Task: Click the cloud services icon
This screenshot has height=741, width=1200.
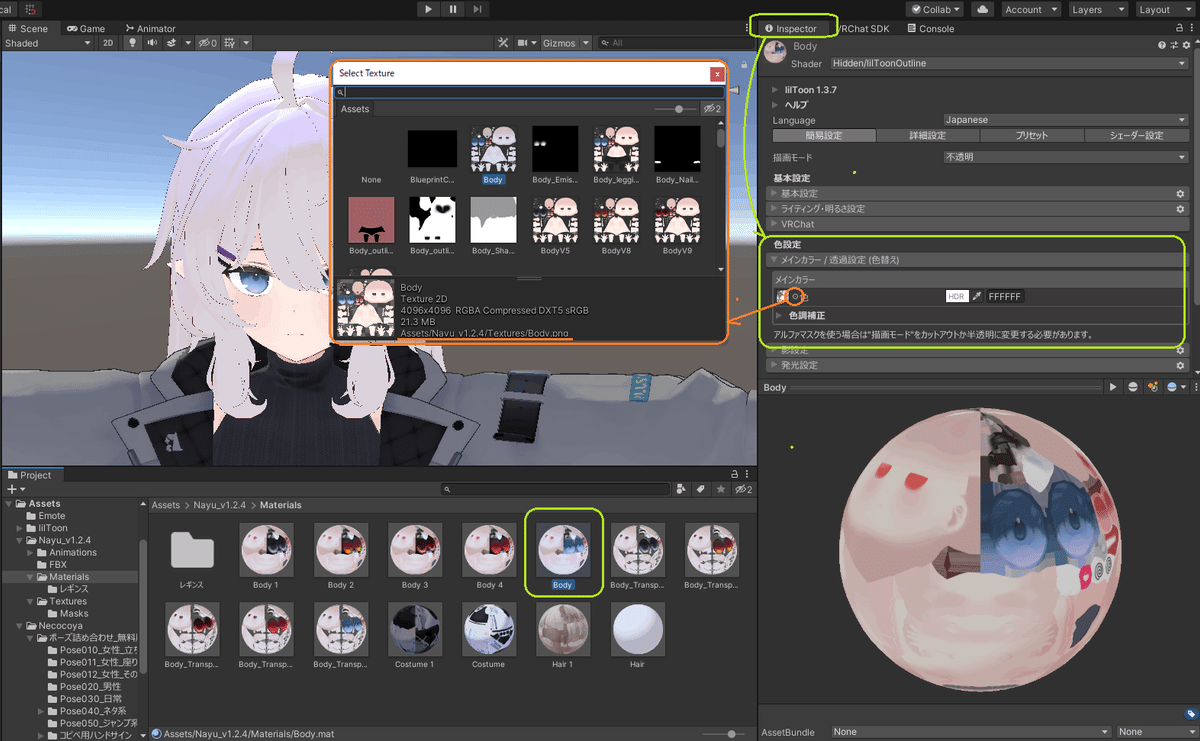Action: click(x=982, y=9)
